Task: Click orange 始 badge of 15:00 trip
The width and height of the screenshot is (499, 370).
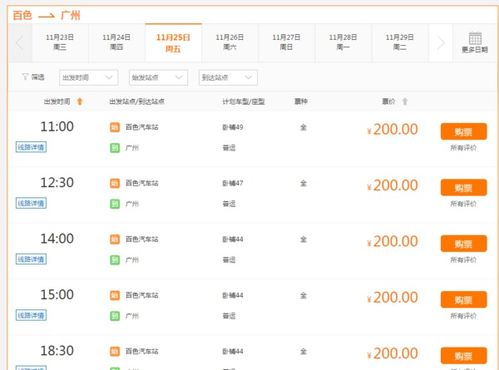Action: [x=115, y=295]
